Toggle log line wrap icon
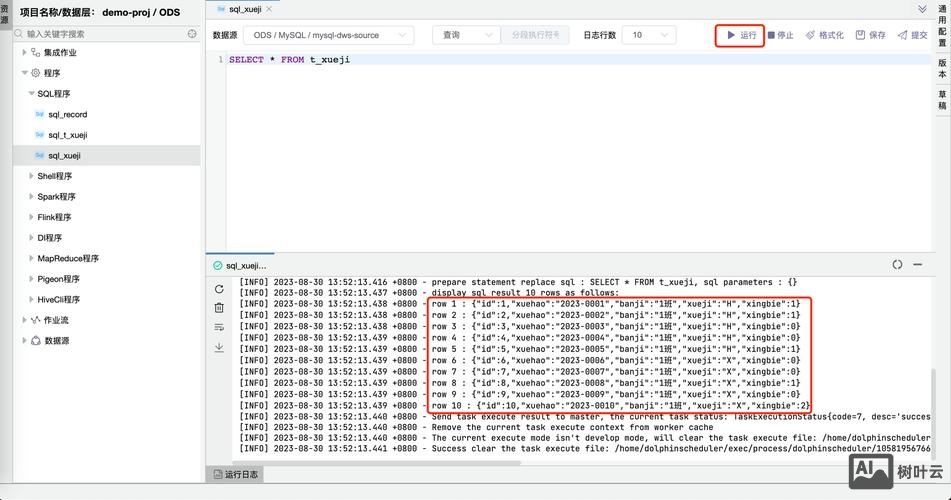The height and width of the screenshot is (500, 951). click(x=219, y=328)
